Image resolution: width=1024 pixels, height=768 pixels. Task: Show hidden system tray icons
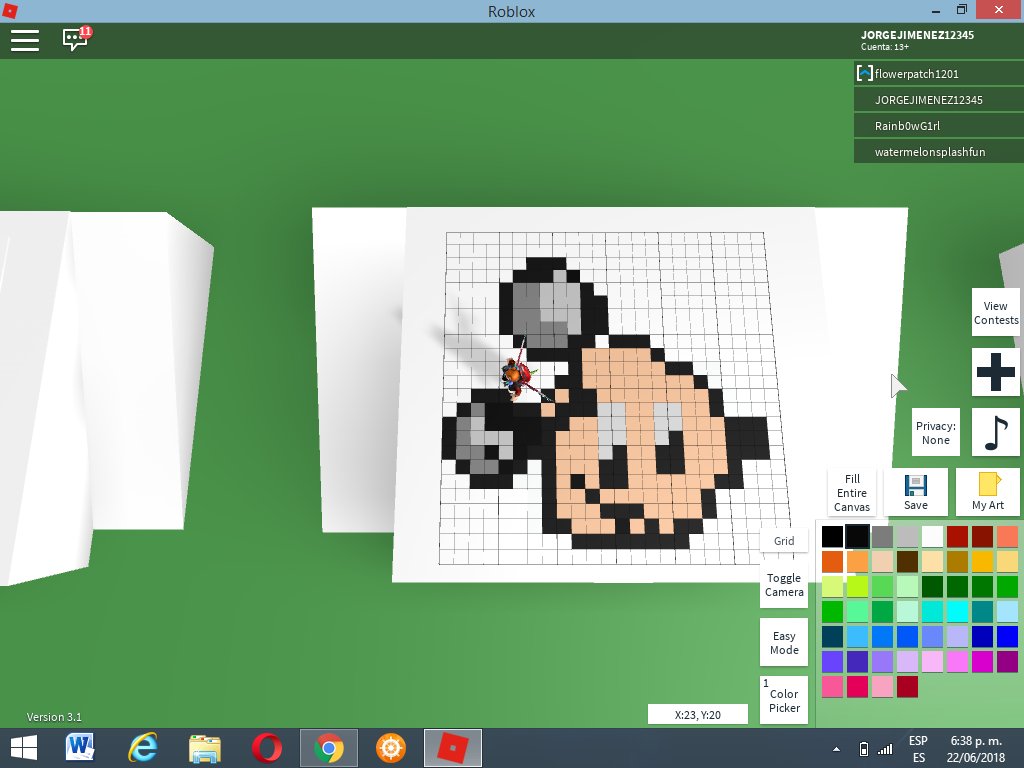[837, 749]
